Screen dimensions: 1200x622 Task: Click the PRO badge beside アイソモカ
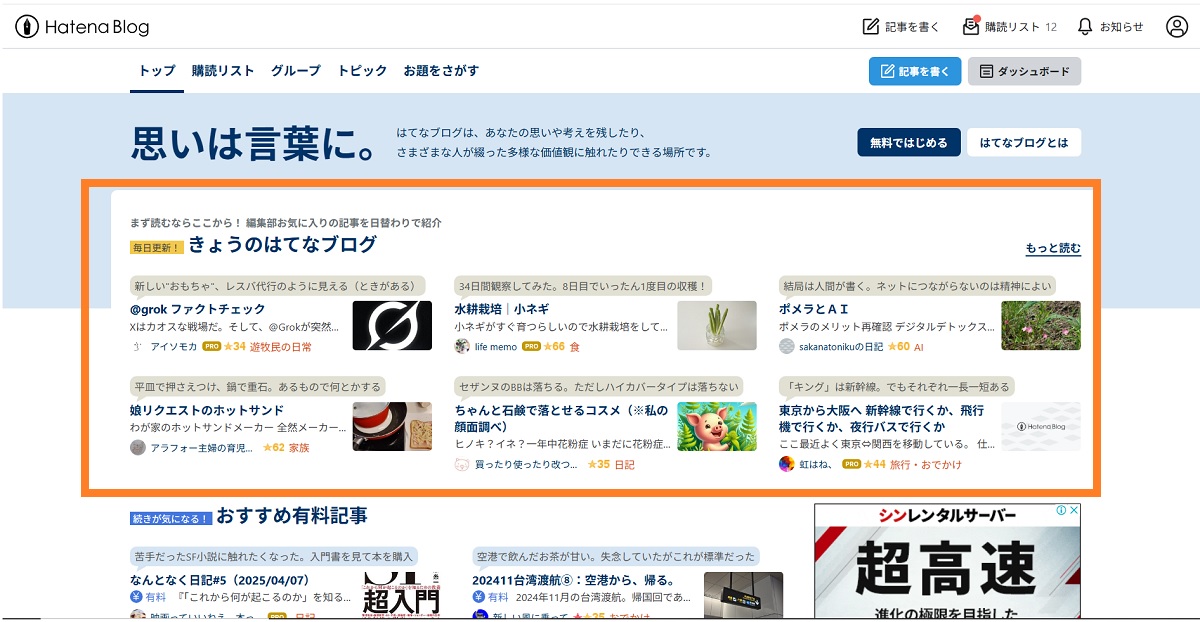pos(211,347)
